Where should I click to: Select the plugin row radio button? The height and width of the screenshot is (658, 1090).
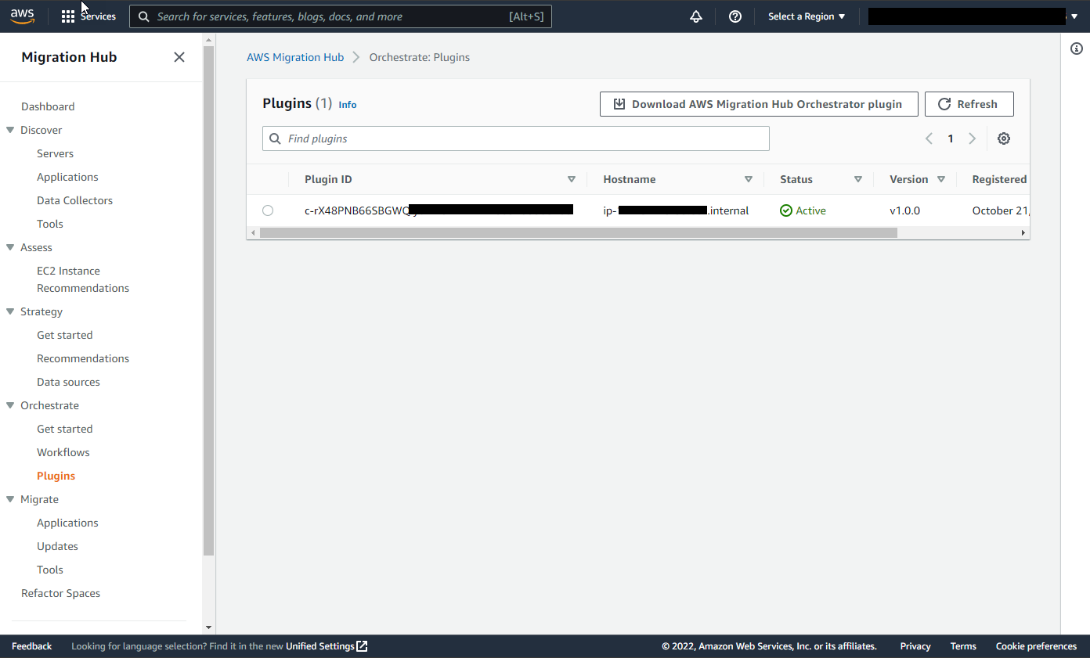pyautogui.click(x=268, y=211)
